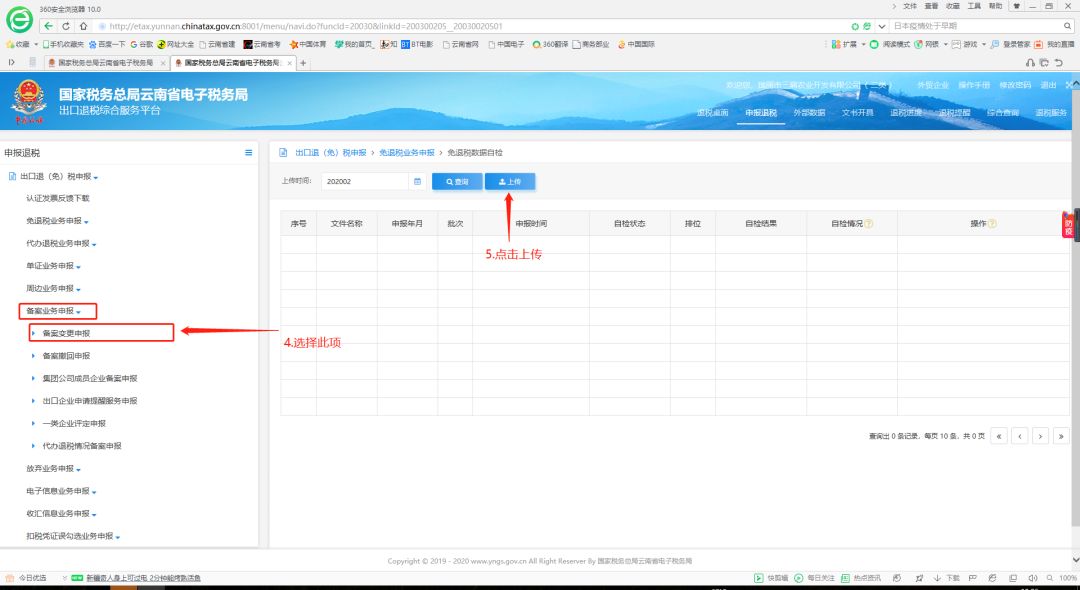Select 备案撤回申报 item
This screenshot has width=1080, height=590.
(66, 356)
